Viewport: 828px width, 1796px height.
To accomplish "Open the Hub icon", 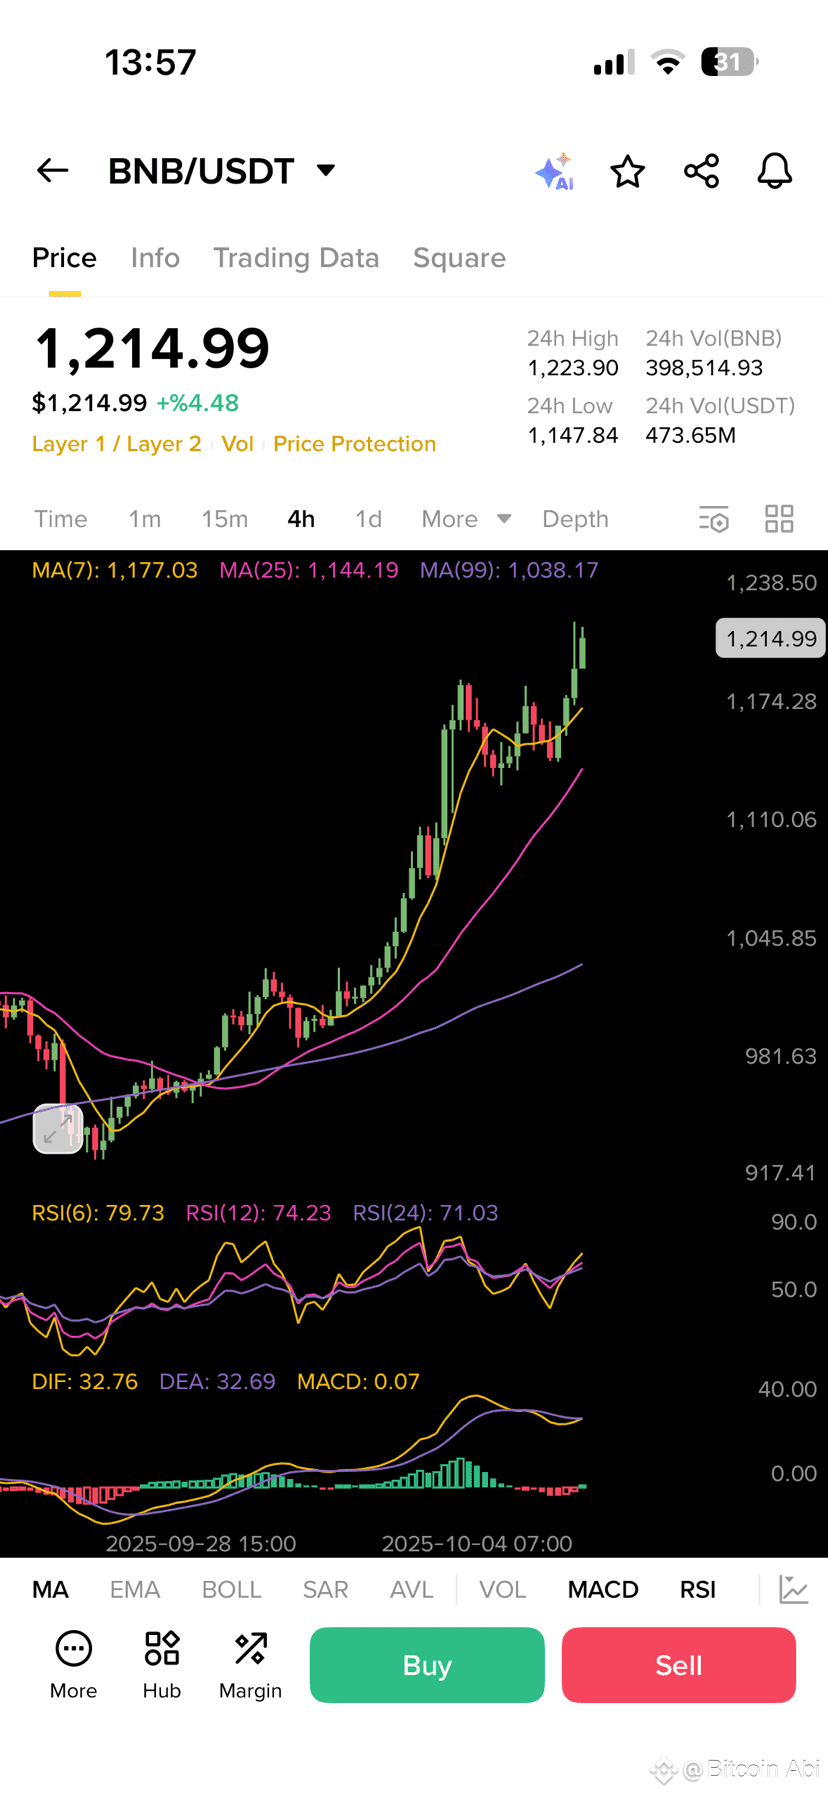I will point(162,1649).
